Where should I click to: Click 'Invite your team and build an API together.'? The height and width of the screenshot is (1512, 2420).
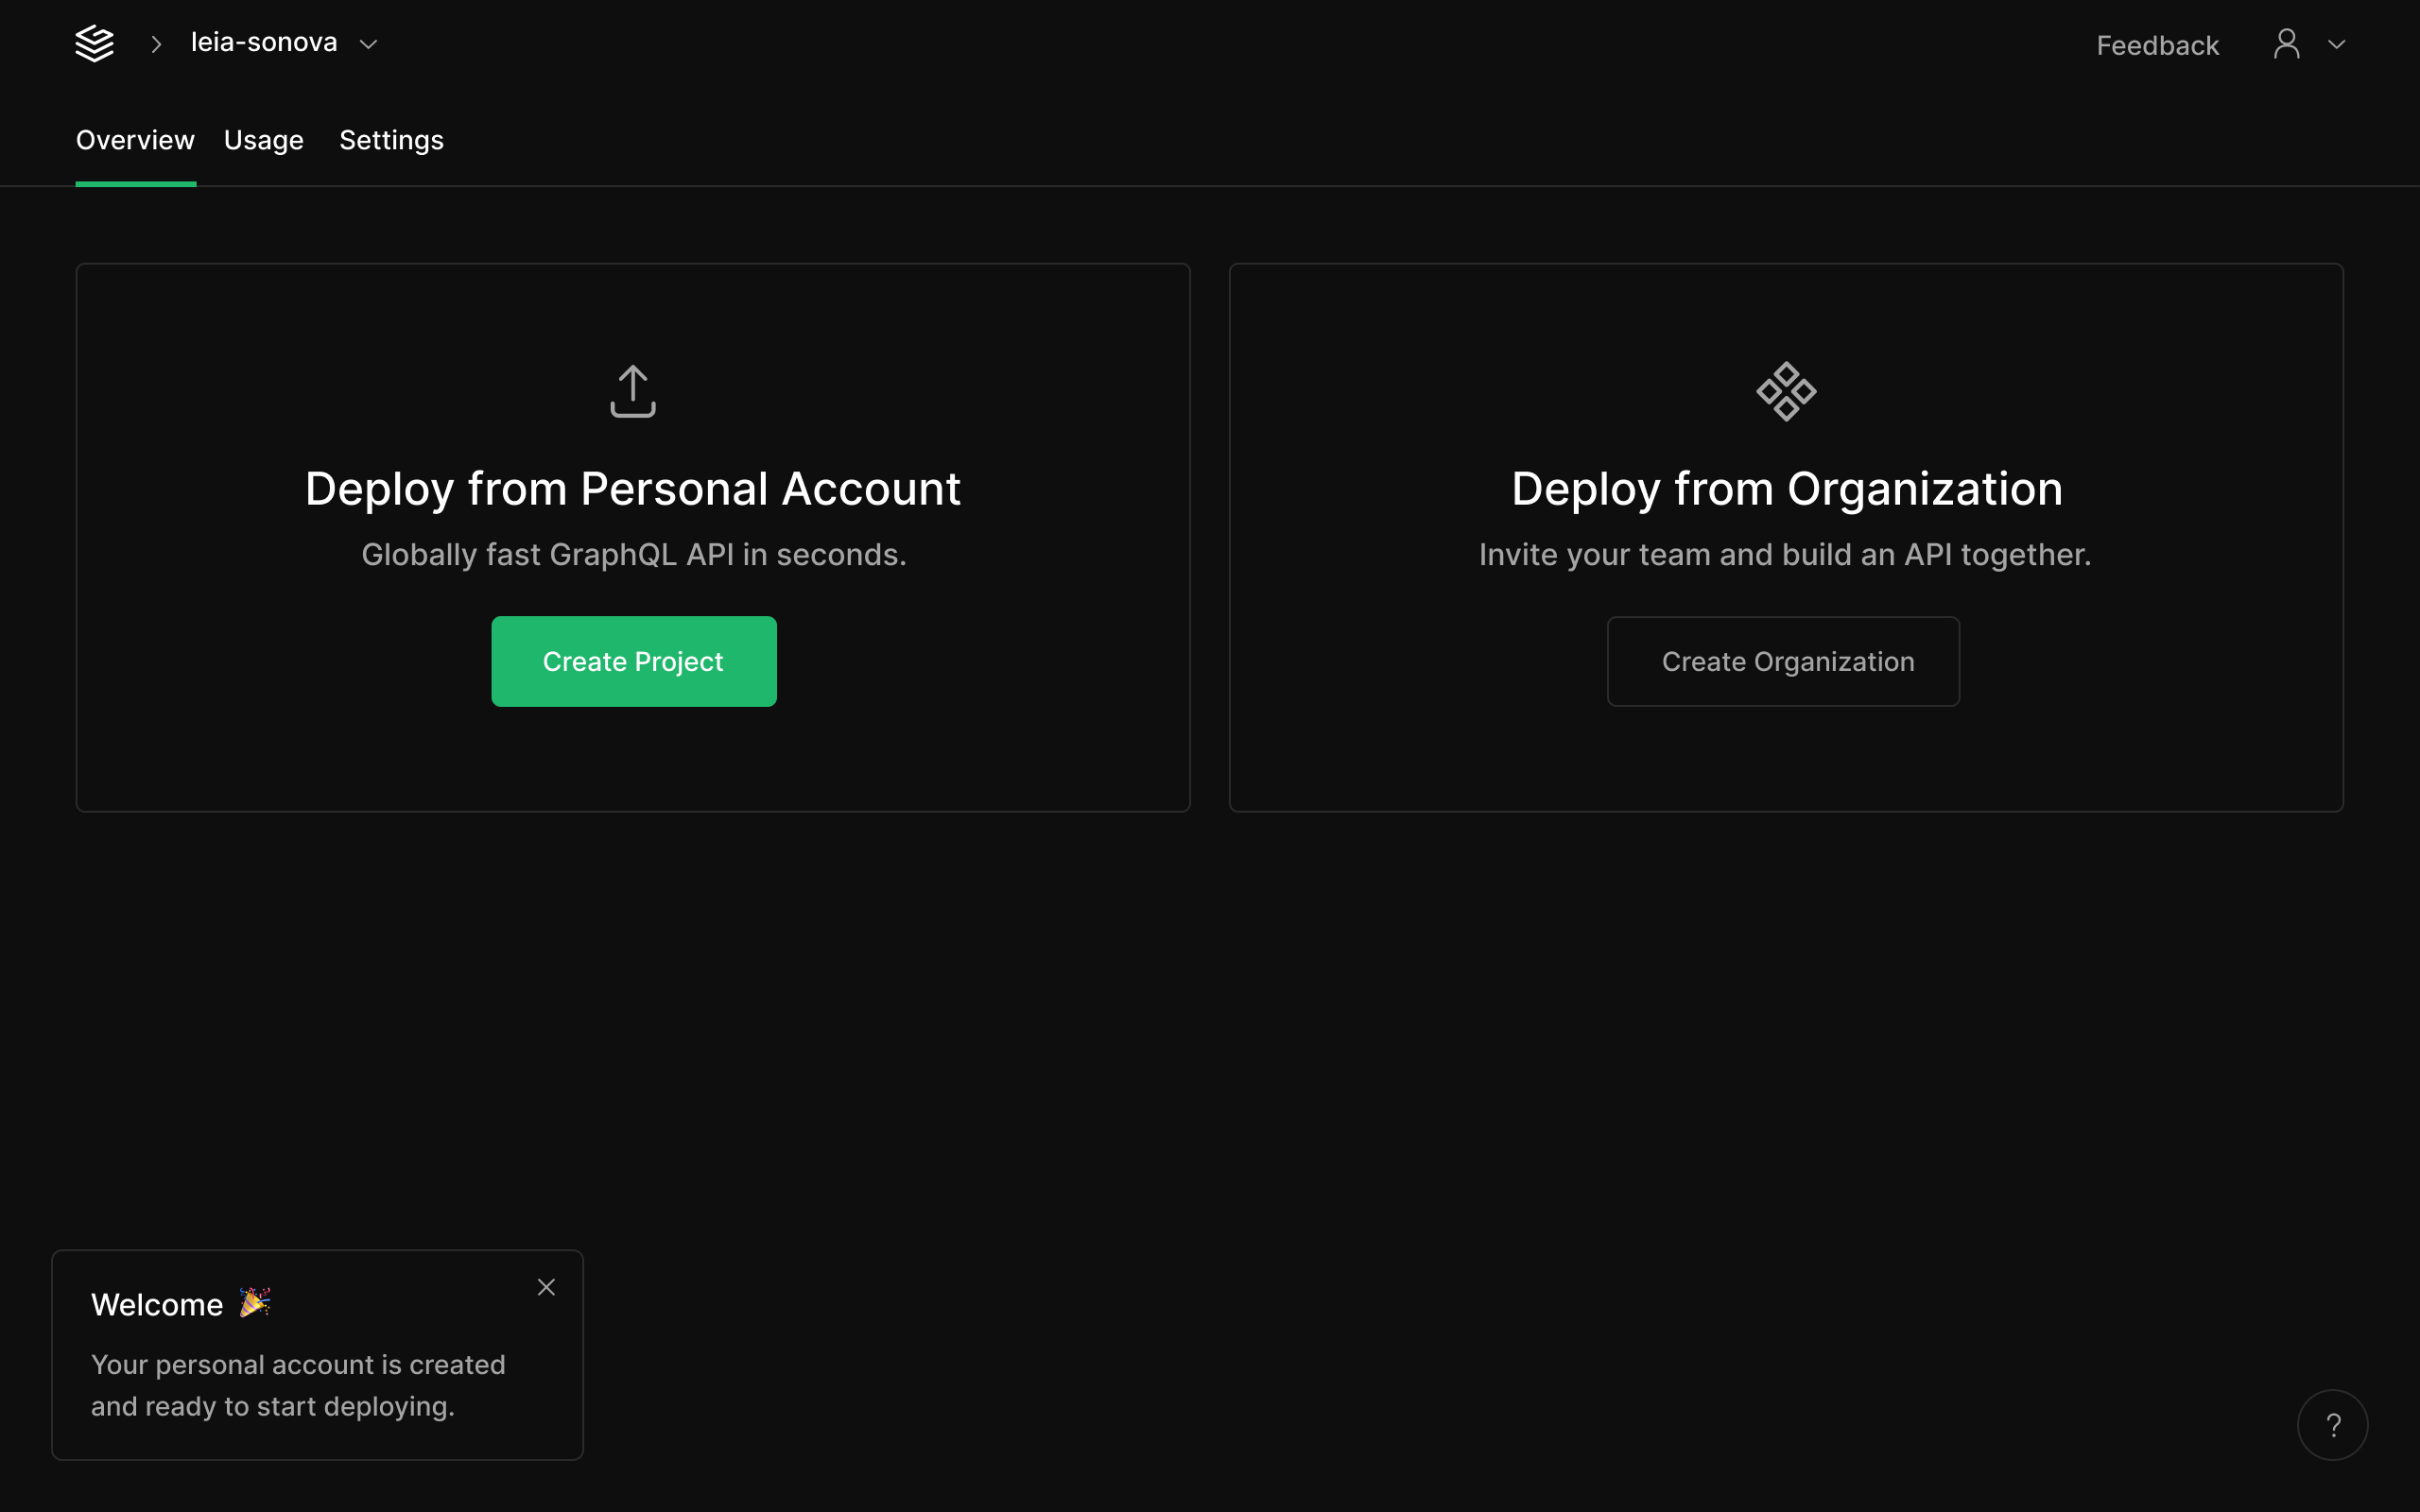point(1785,555)
